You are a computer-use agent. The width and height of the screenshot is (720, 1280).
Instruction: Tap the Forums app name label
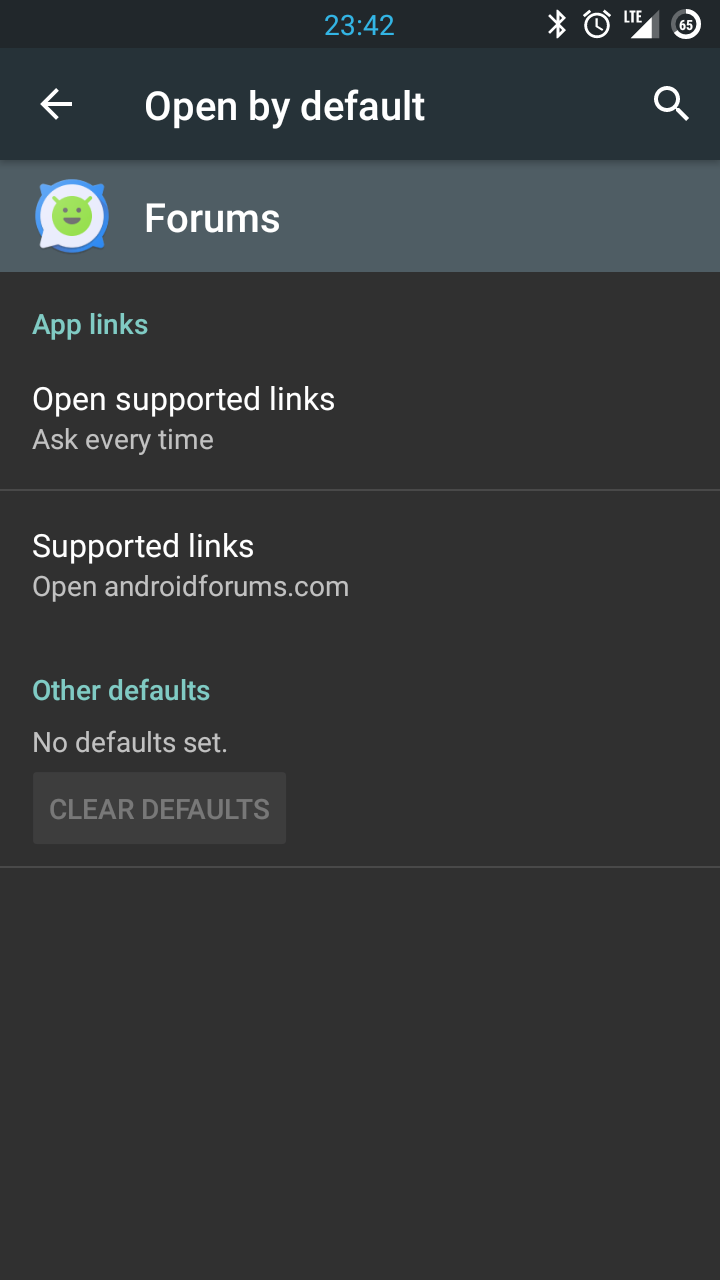(212, 218)
